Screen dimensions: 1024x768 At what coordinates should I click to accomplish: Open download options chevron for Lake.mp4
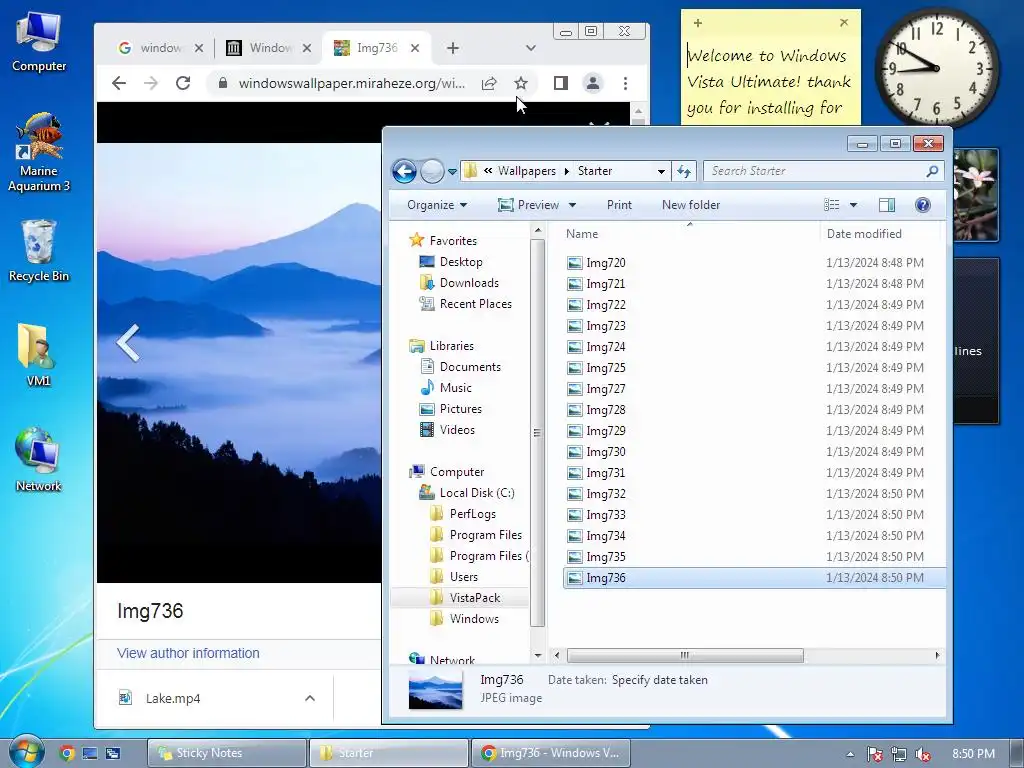pyautogui.click(x=310, y=698)
